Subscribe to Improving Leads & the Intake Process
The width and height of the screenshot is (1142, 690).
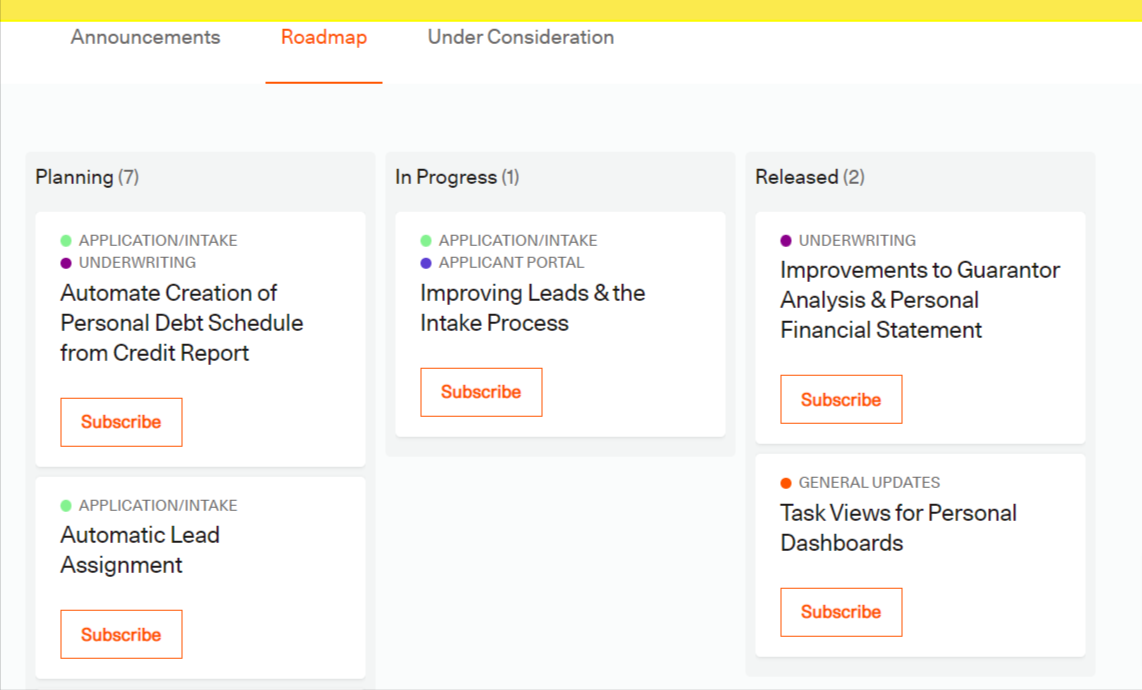coord(481,392)
